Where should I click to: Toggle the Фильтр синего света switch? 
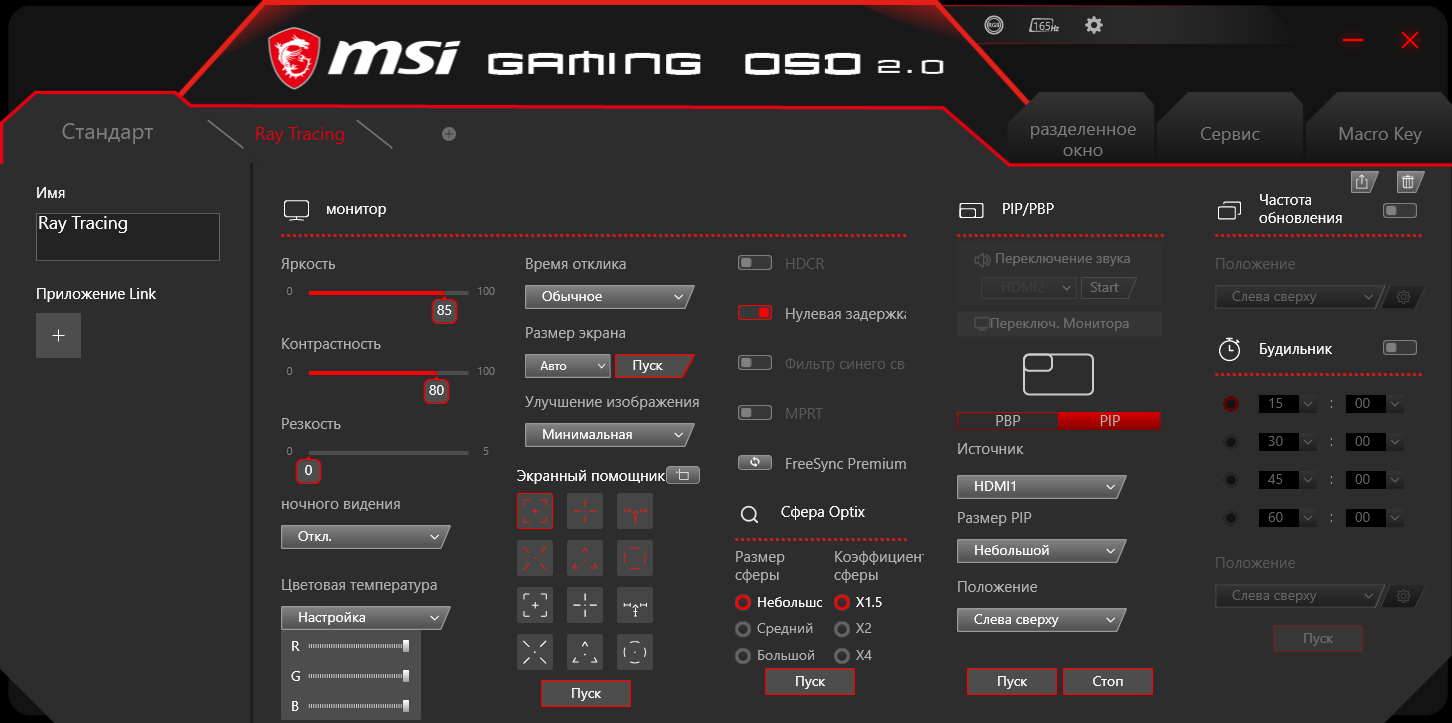click(755, 363)
